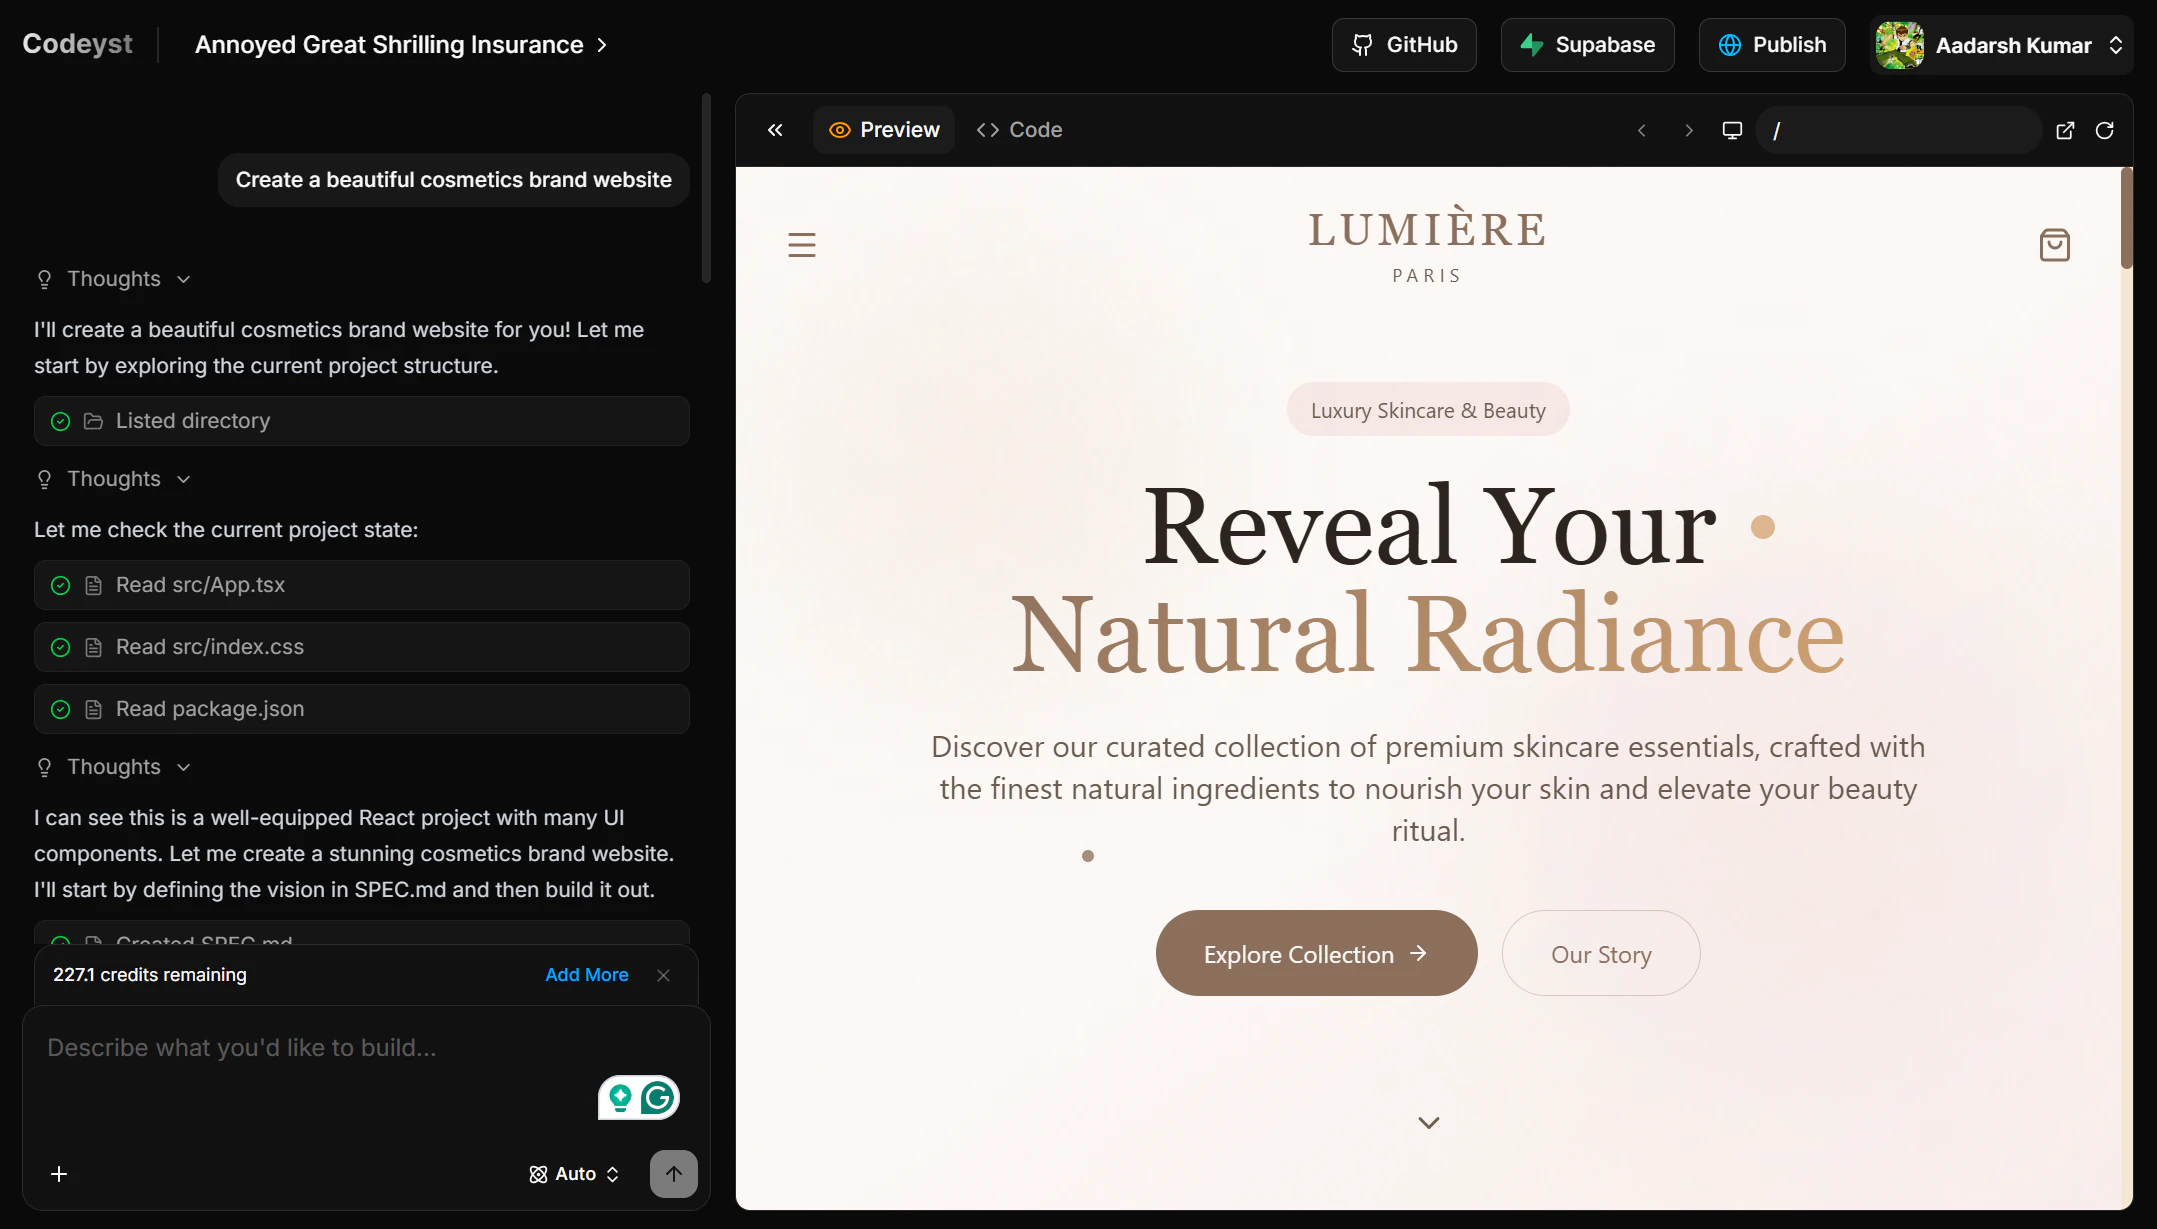Click the Explore Collection button

pos(1316,954)
